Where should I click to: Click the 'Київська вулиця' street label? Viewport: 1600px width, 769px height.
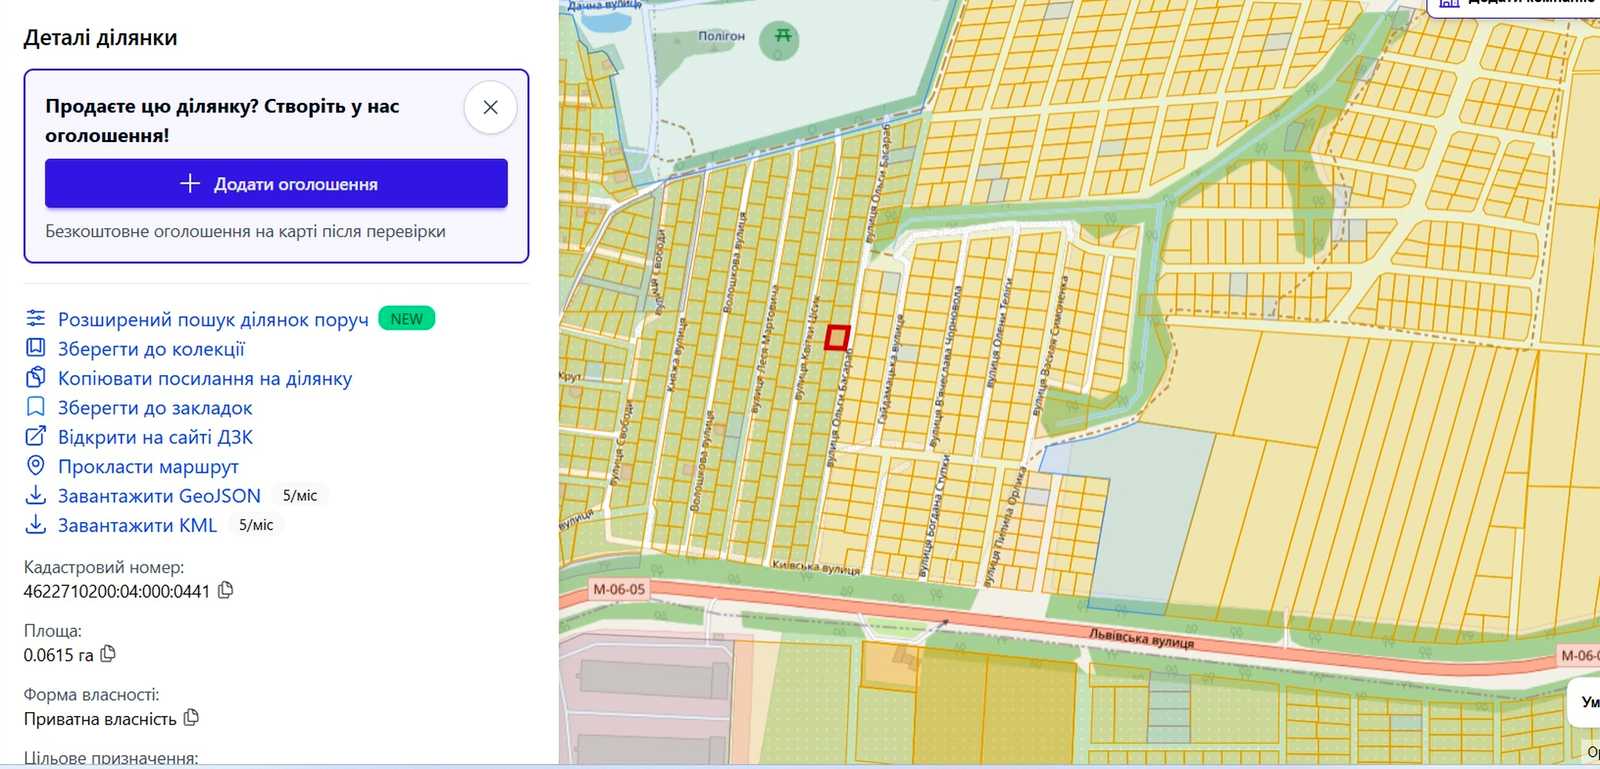(x=816, y=567)
